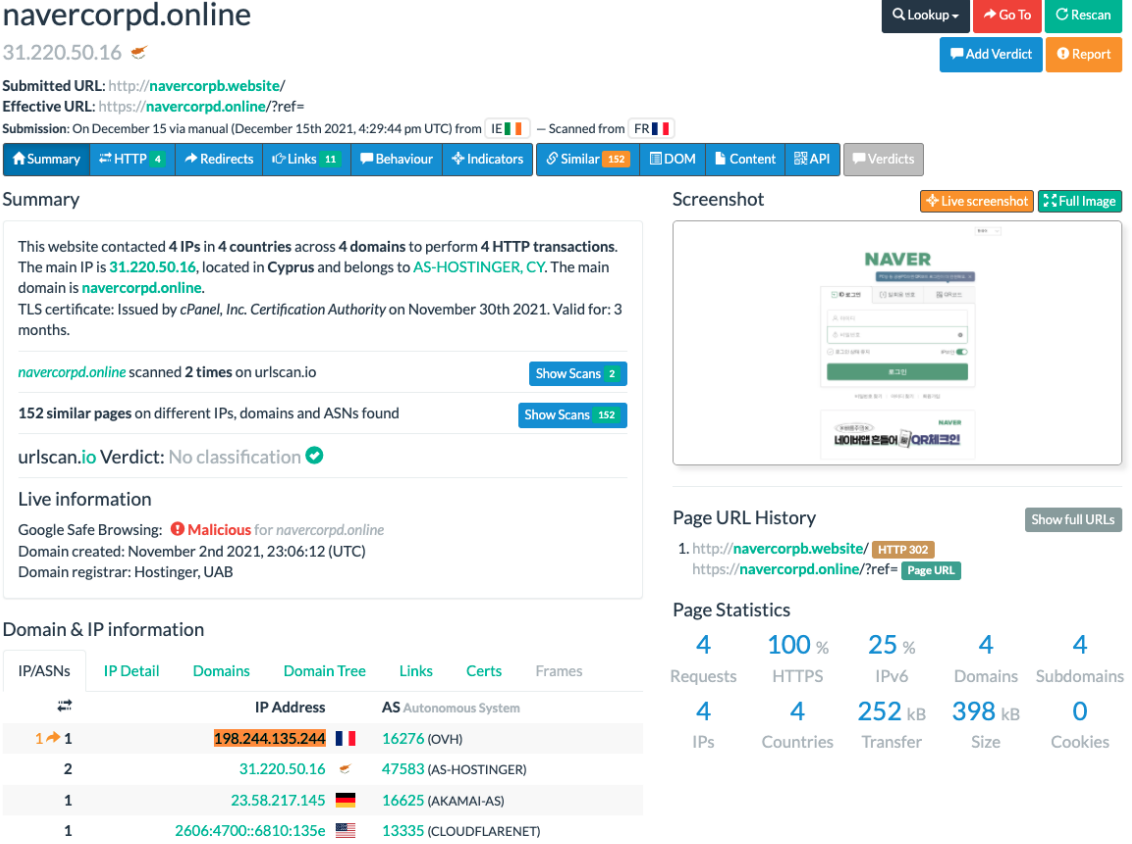
Task: Switch to the HTTP tab
Action: [132, 159]
